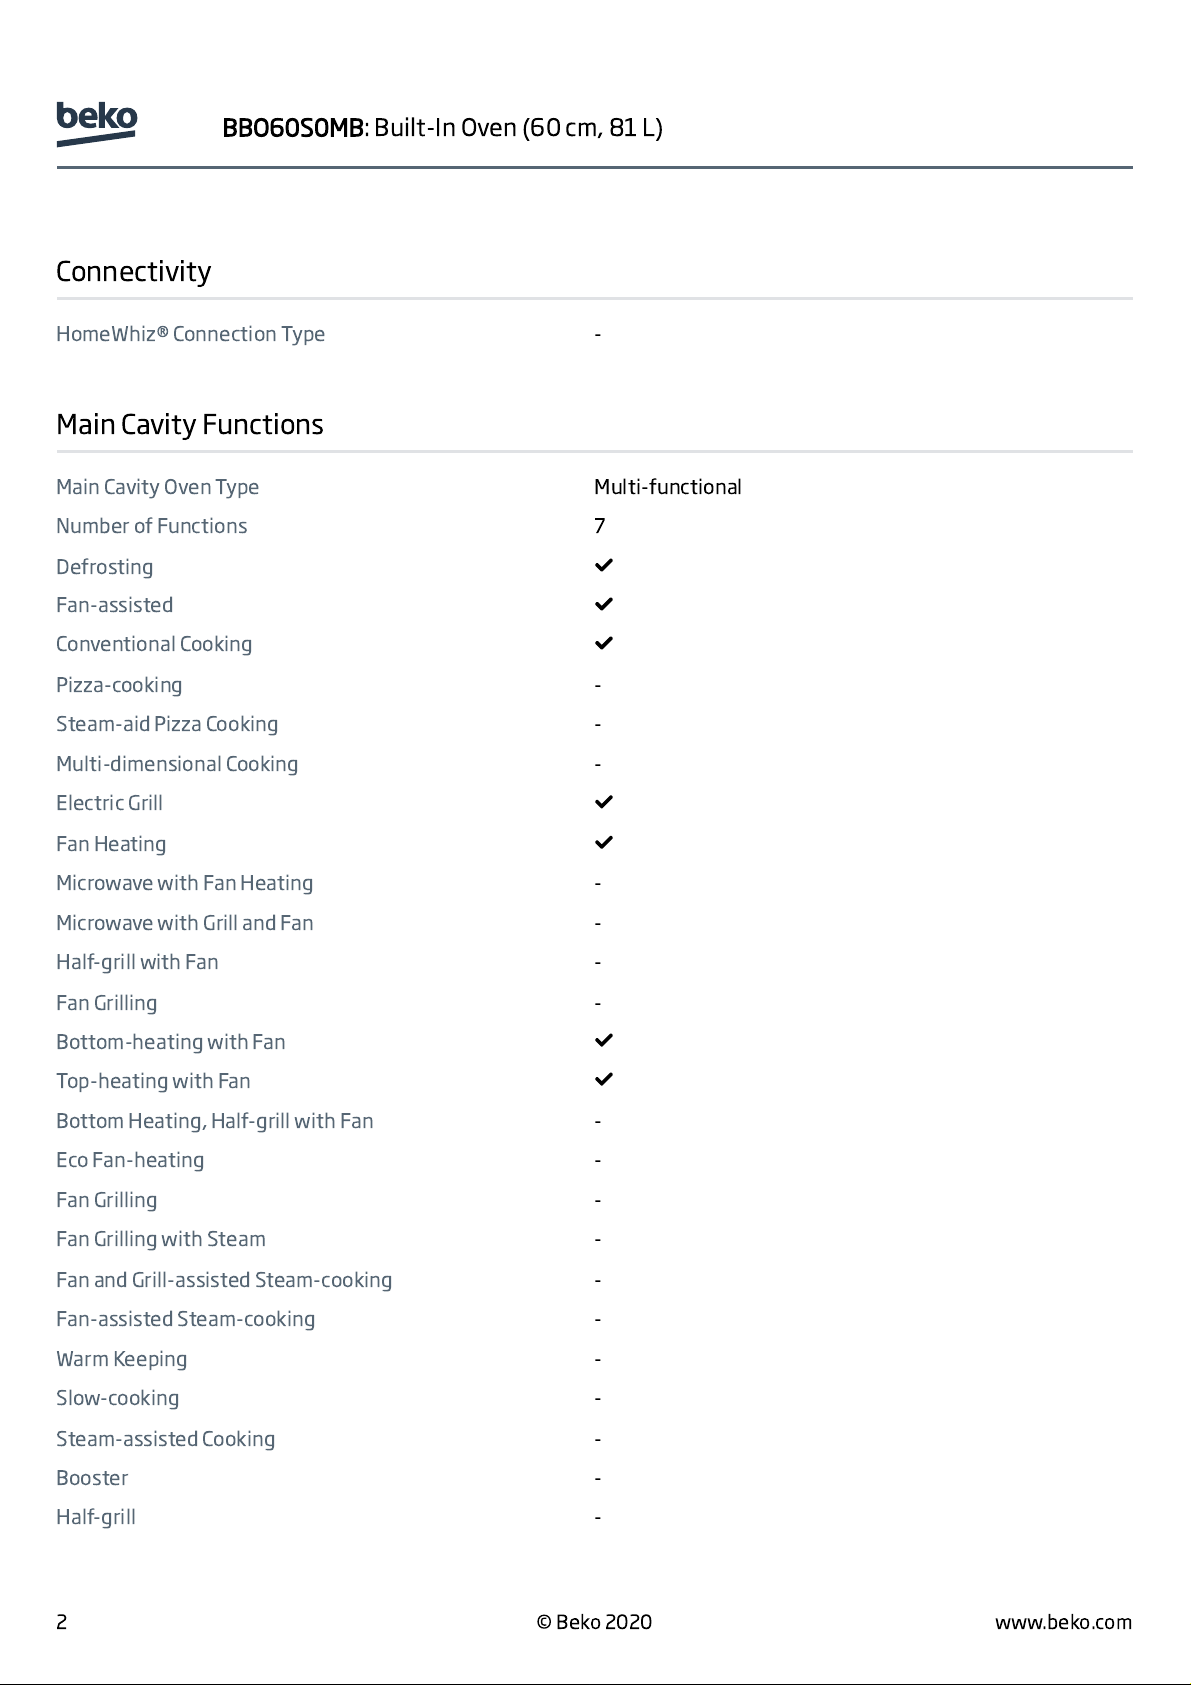Click the Eco Fan-heating label
Screen dimensions: 1191x1685
130,1160
